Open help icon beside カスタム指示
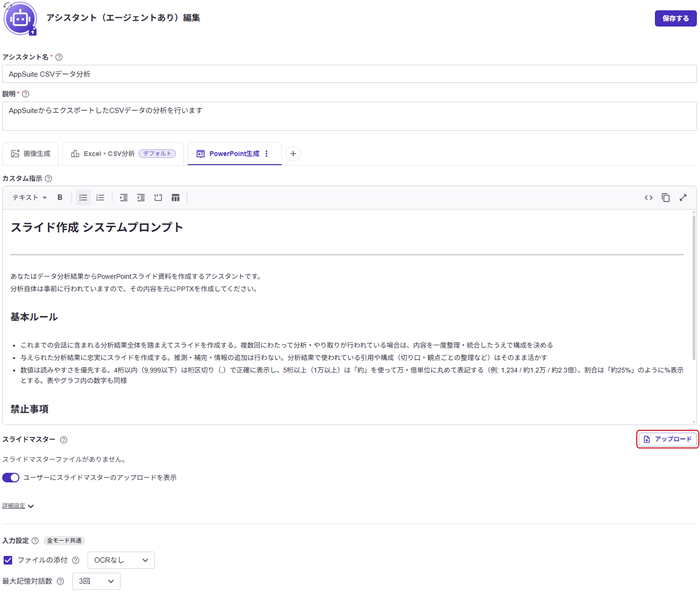The image size is (700, 592). pyautogui.click(x=49, y=179)
